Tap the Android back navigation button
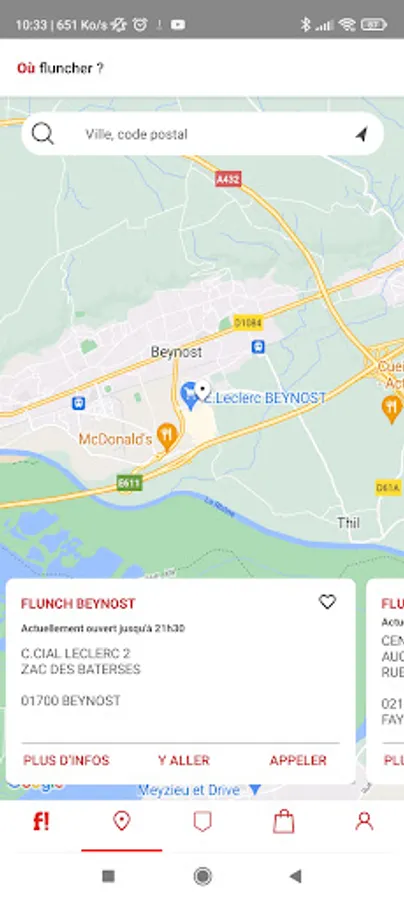This screenshot has height=900, width=404. coord(296,876)
